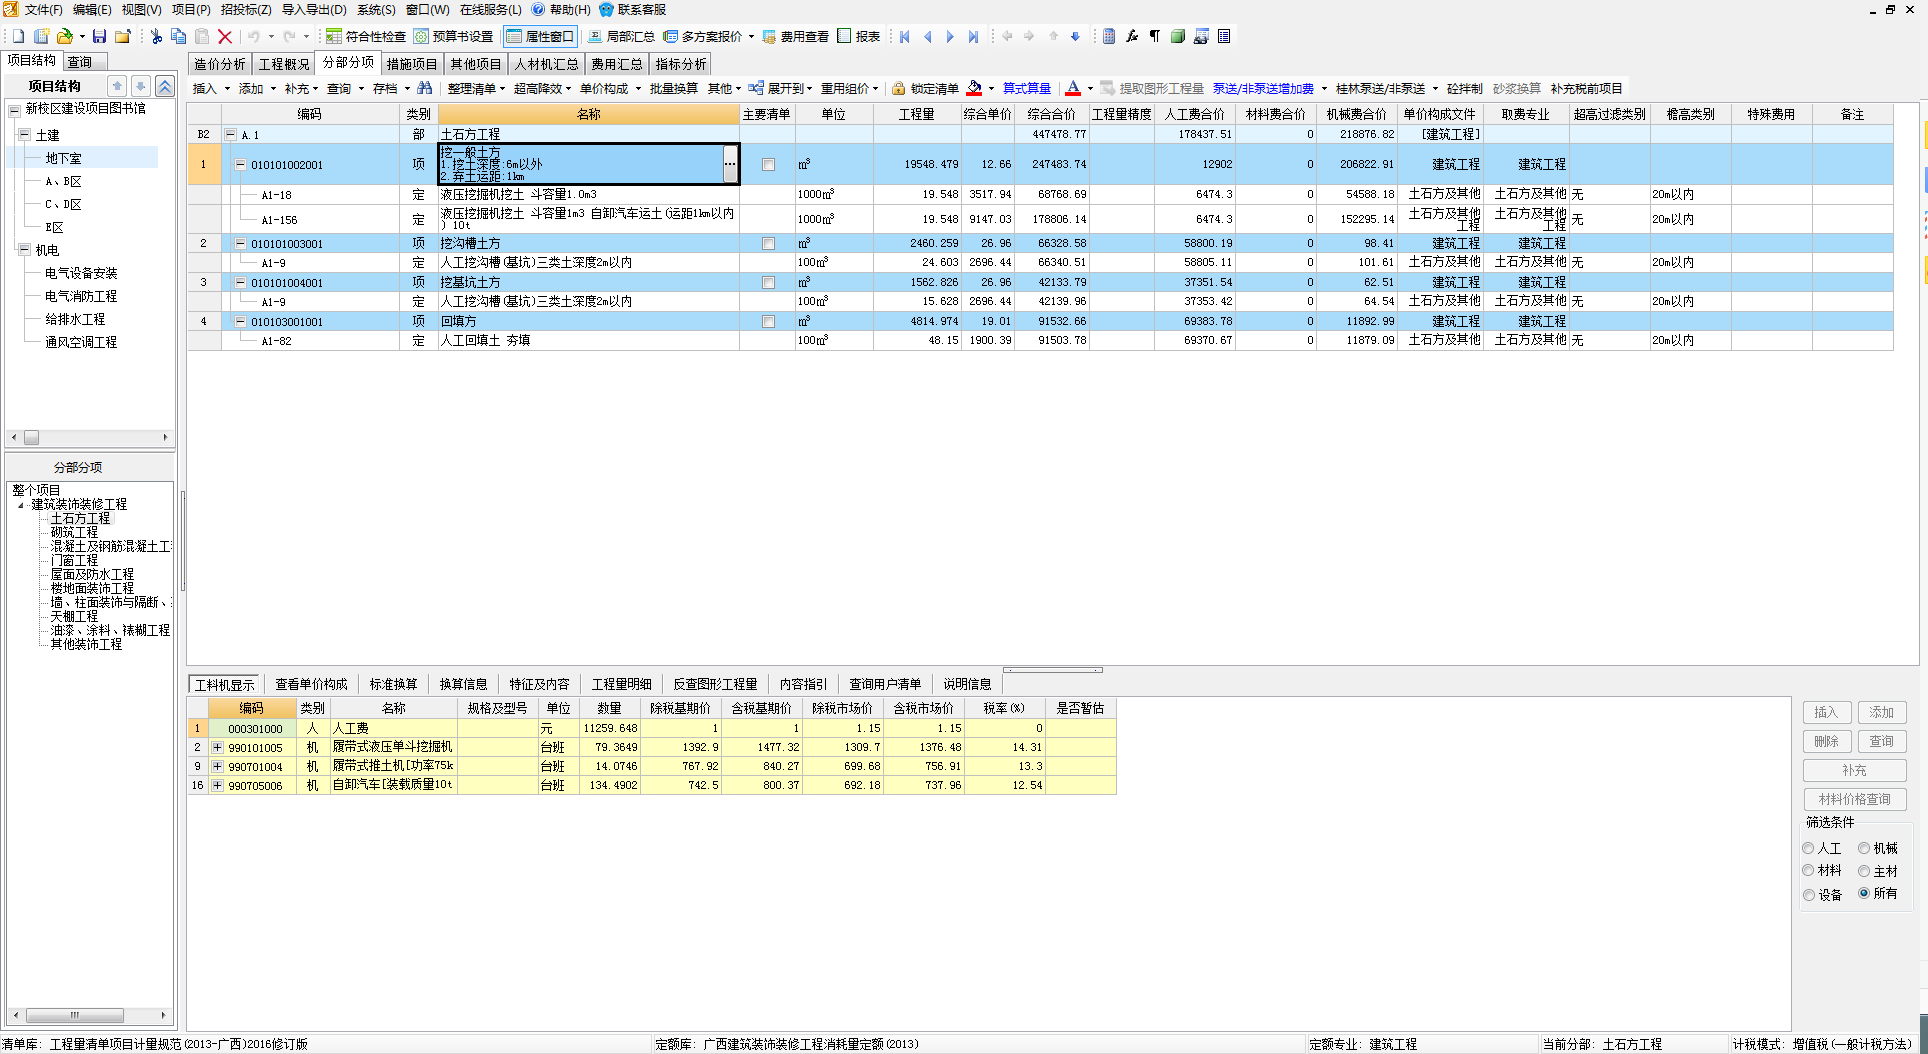The image size is (1928, 1054).
Task: Open 报表 reports
Action: click(859, 37)
